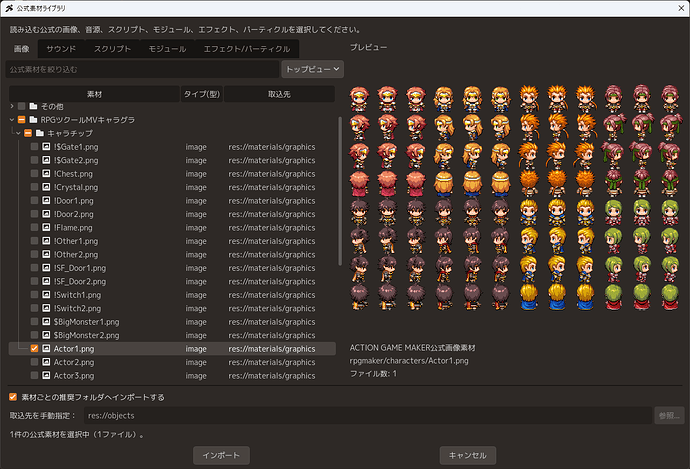The image size is (690, 469).
Task: Click the folder icon for RPGツクールMVキャラグラ
Action: click(x=33, y=120)
